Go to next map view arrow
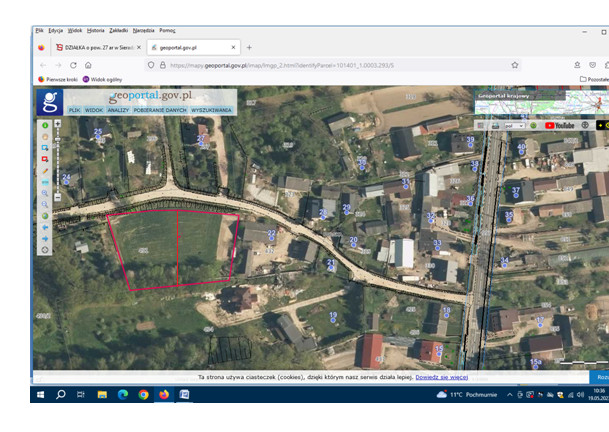The height and width of the screenshot is (432, 609). click(x=45, y=238)
